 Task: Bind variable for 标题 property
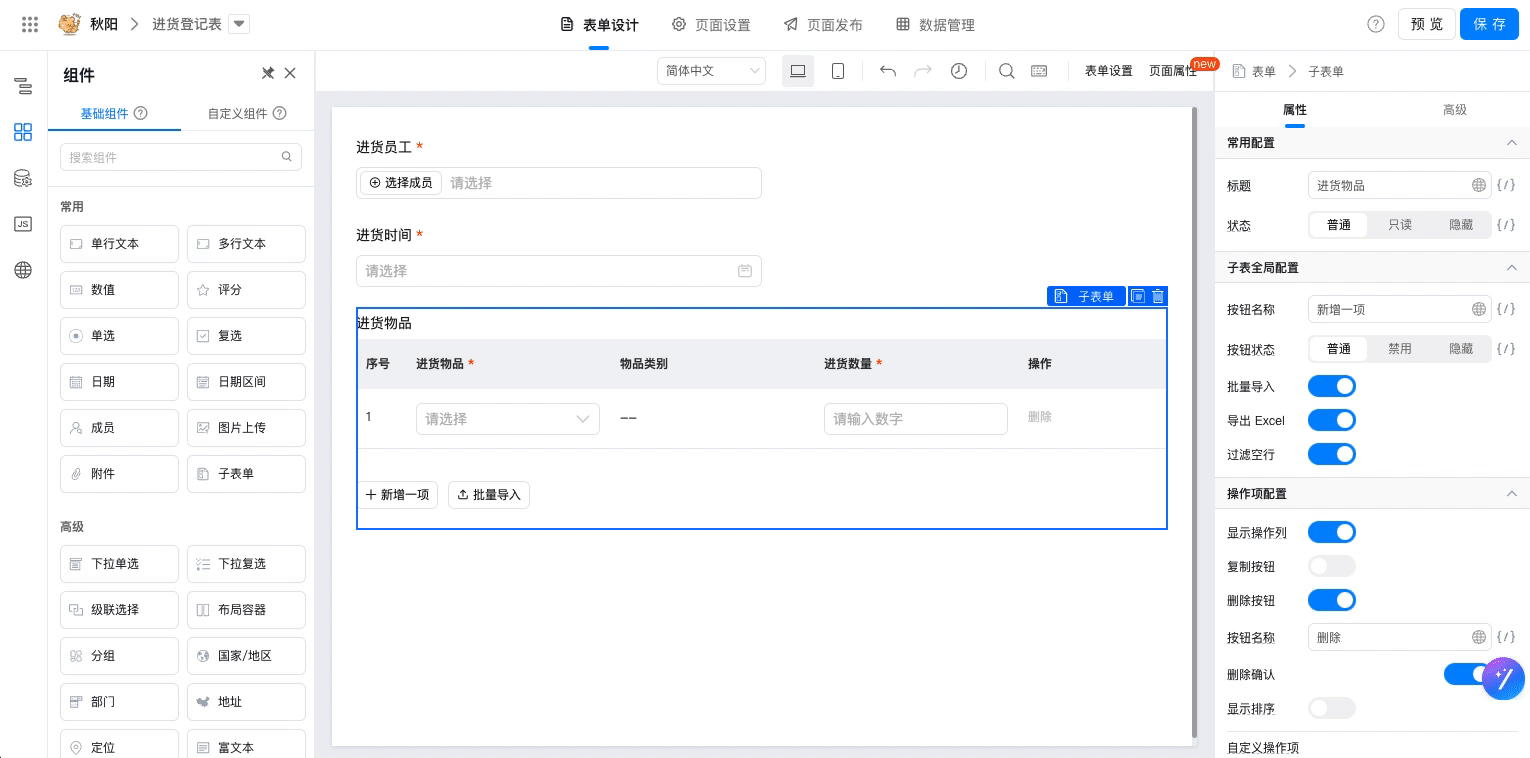click(x=1506, y=185)
